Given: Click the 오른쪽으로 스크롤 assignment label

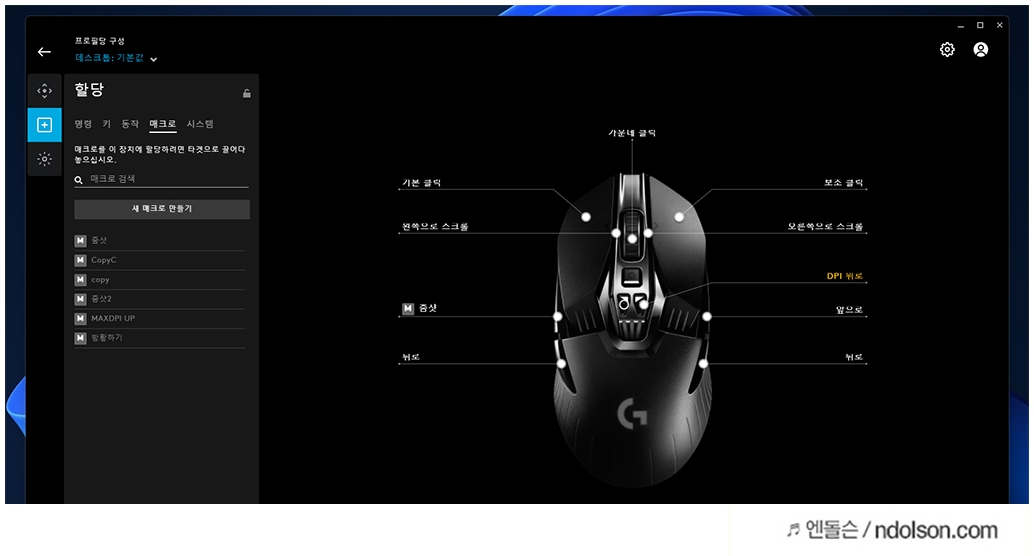Looking at the screenshot, I should click(x=825, y=226).
